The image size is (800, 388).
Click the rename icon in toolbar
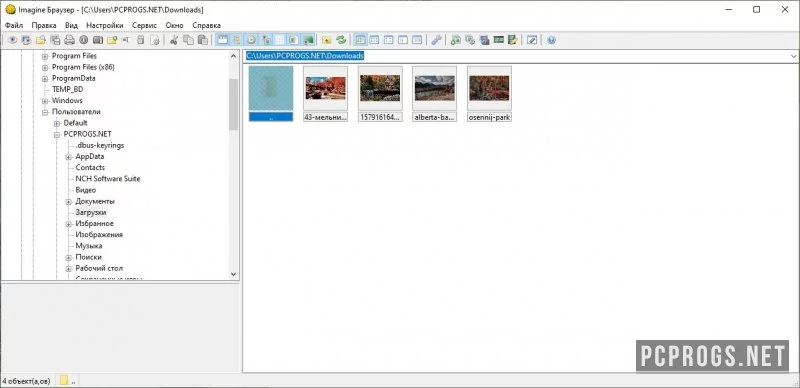click(127, 40)
